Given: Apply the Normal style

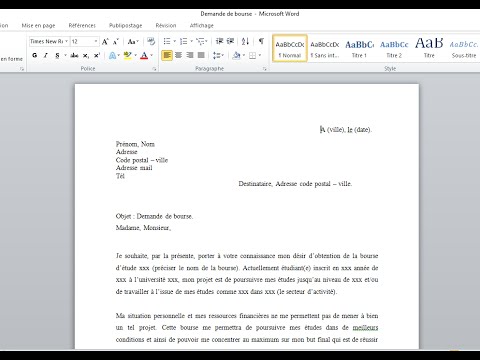Looking at the screenshot, I should (x=290, y=48).
